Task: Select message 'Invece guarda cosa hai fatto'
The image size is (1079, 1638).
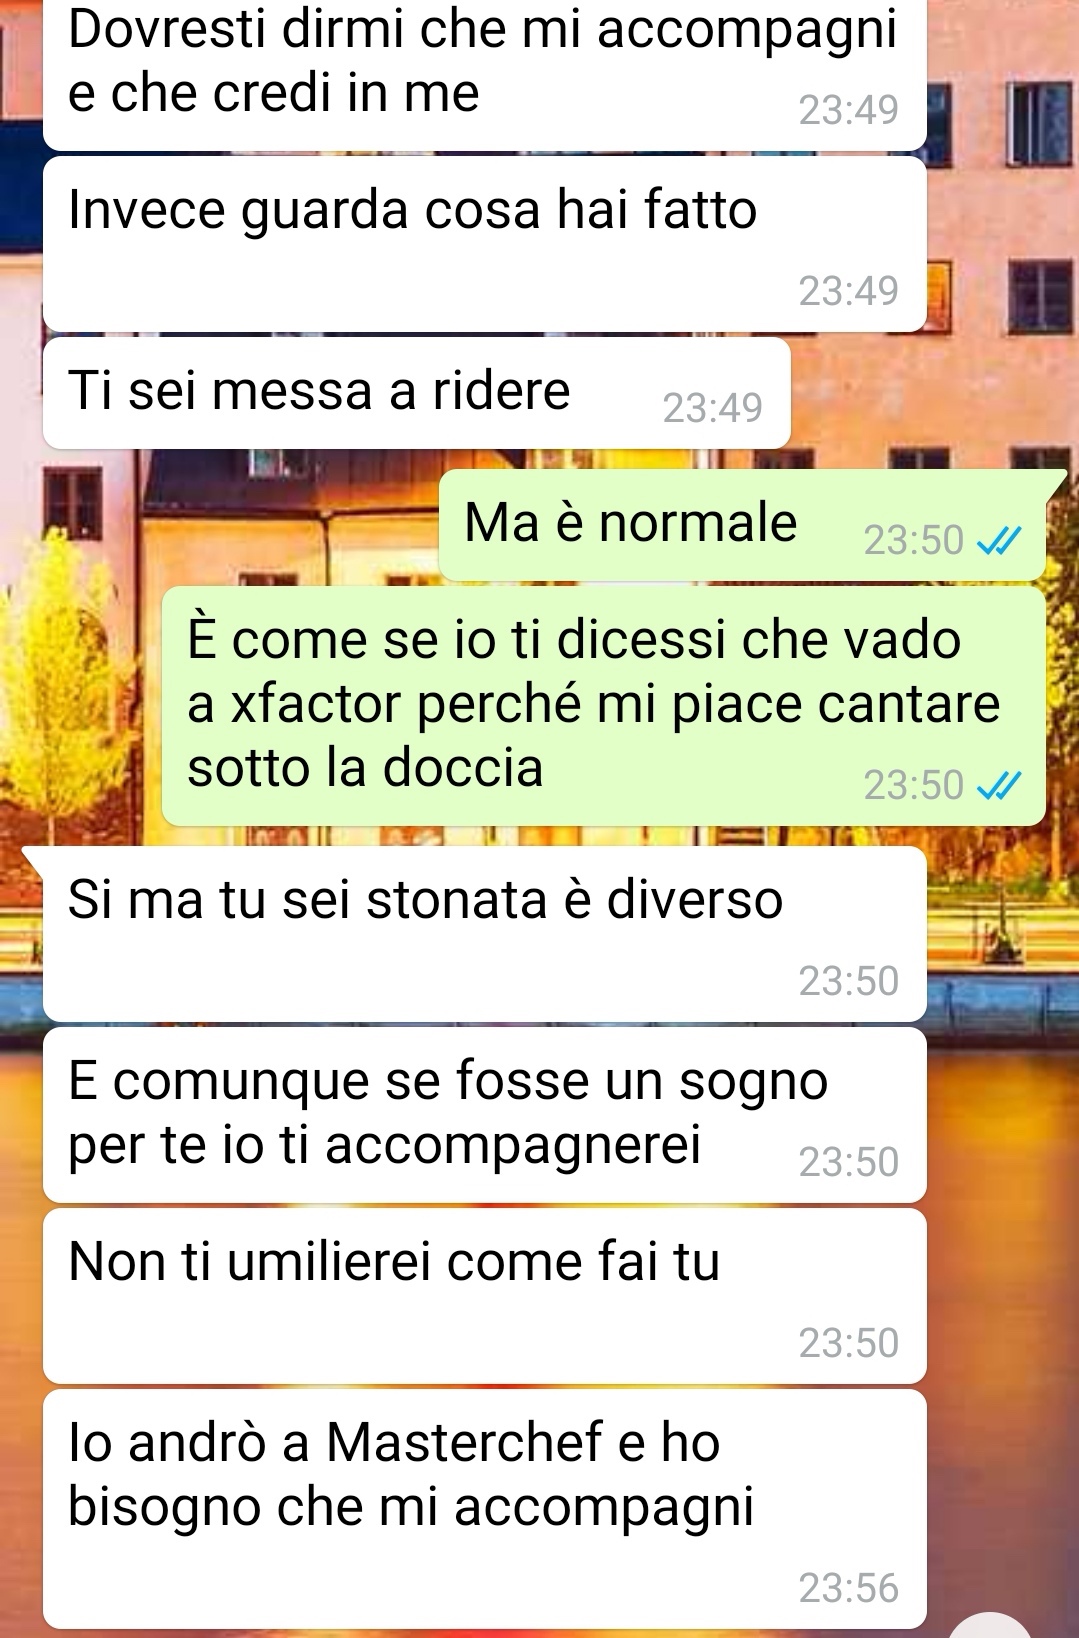Action: 485,244
